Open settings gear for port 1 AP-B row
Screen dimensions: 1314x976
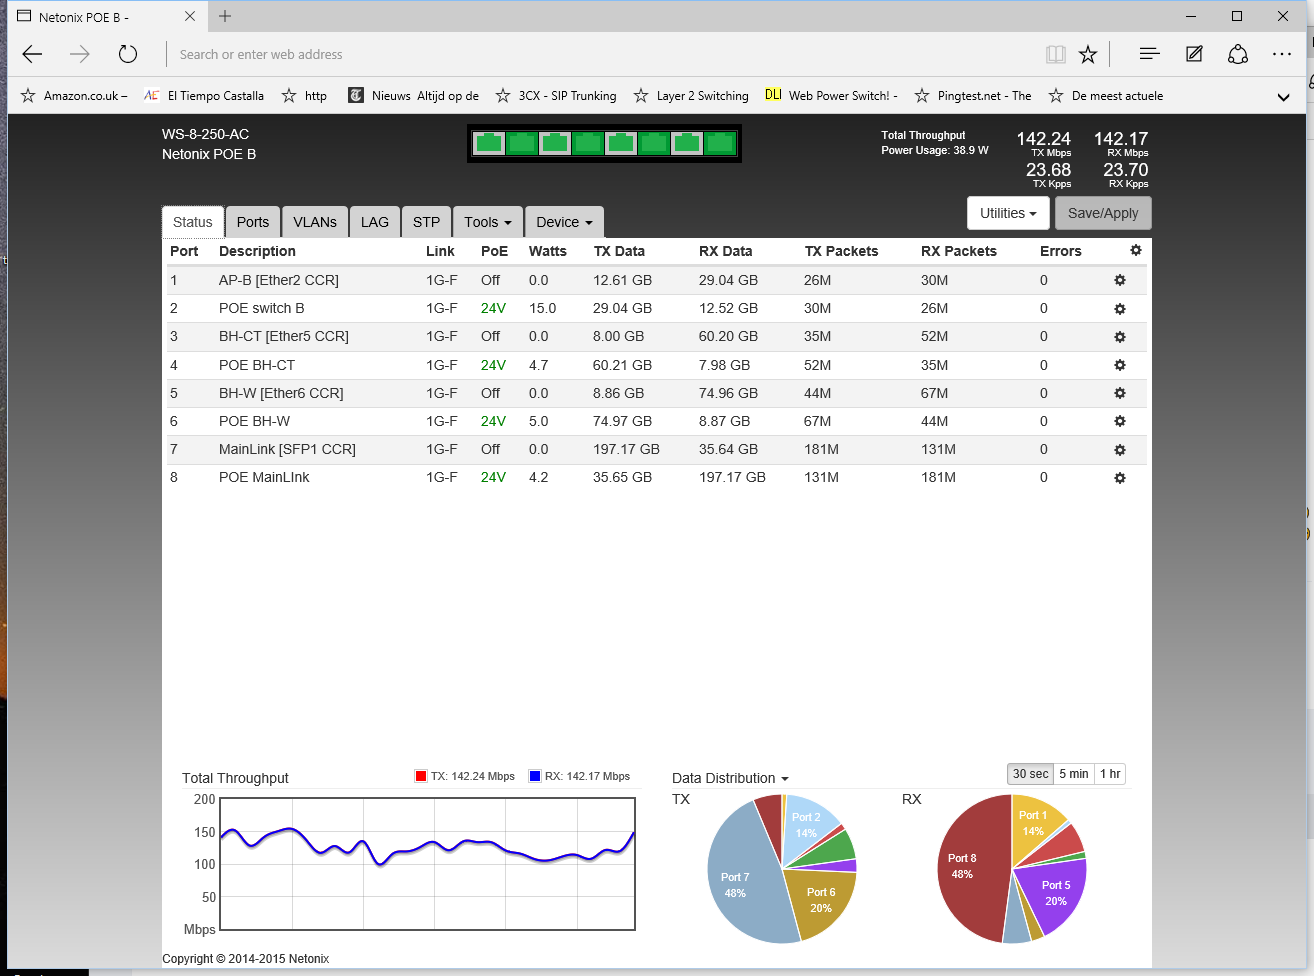[1120, 281]
